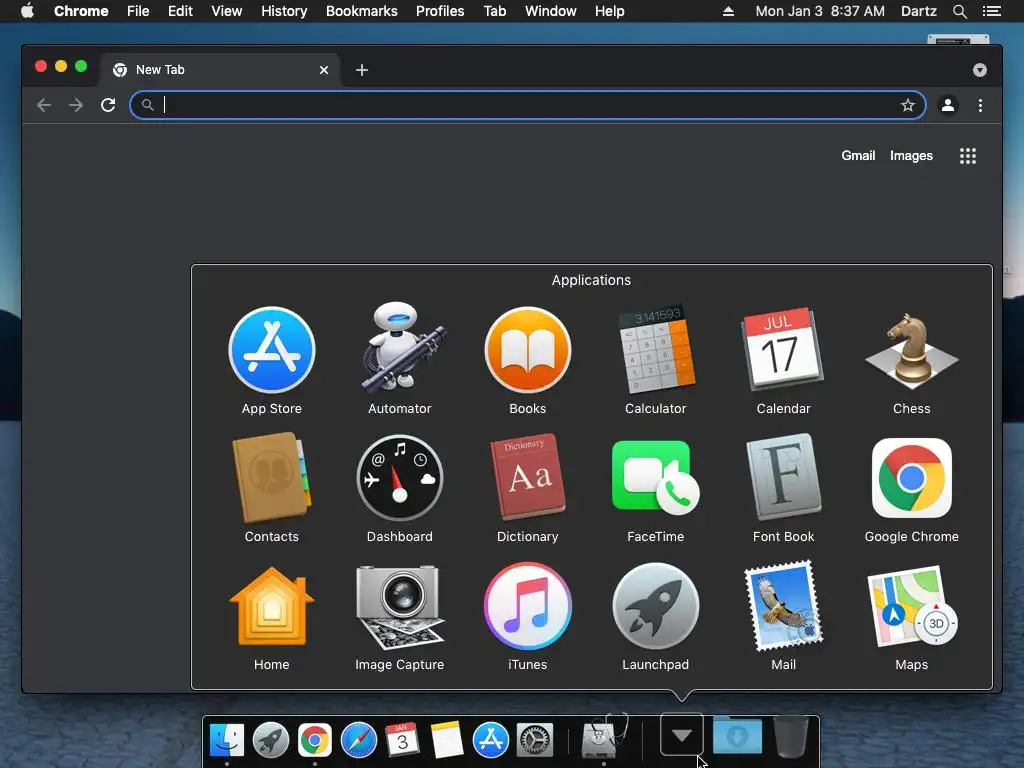This screenshot has width=1024, height=768.
Task: Open the Window menu
Action: point(551,11)
